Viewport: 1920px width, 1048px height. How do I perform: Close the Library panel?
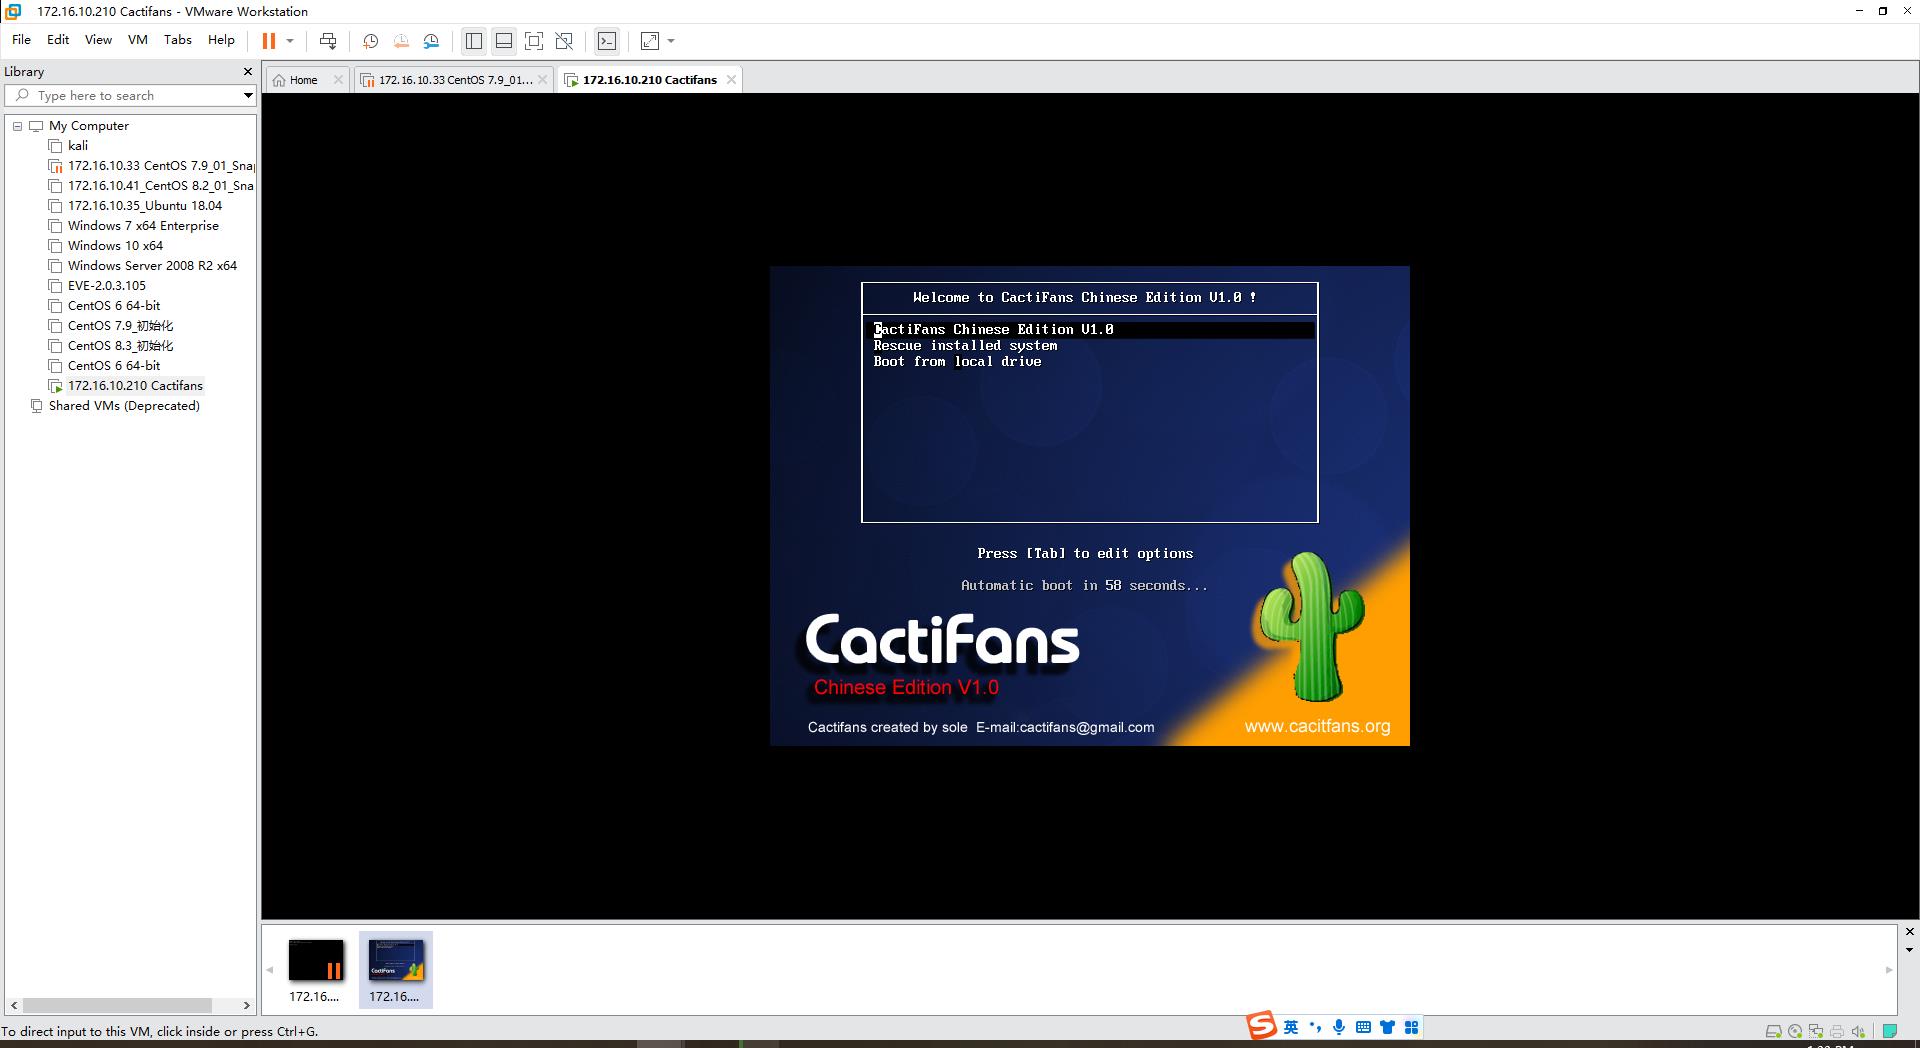[248, 72]
